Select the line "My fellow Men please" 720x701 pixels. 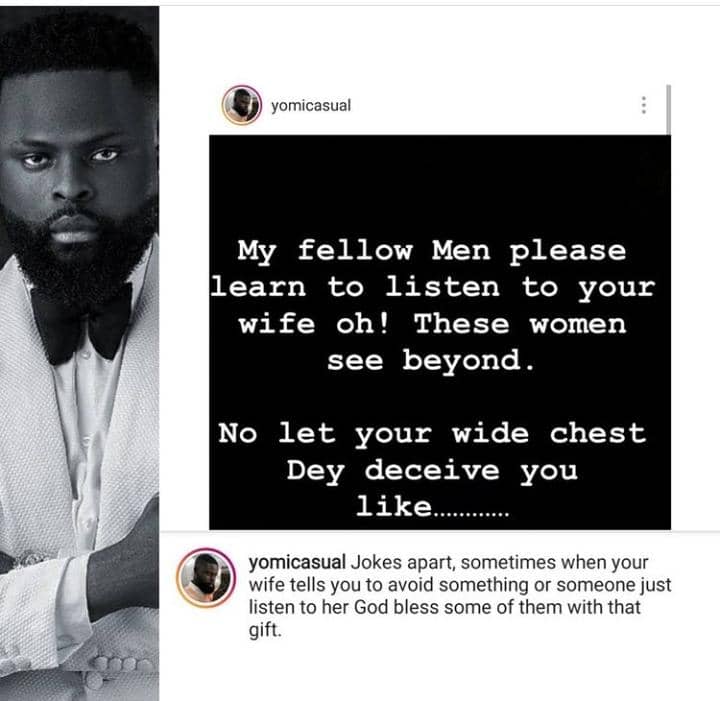(x=432, y=252)
